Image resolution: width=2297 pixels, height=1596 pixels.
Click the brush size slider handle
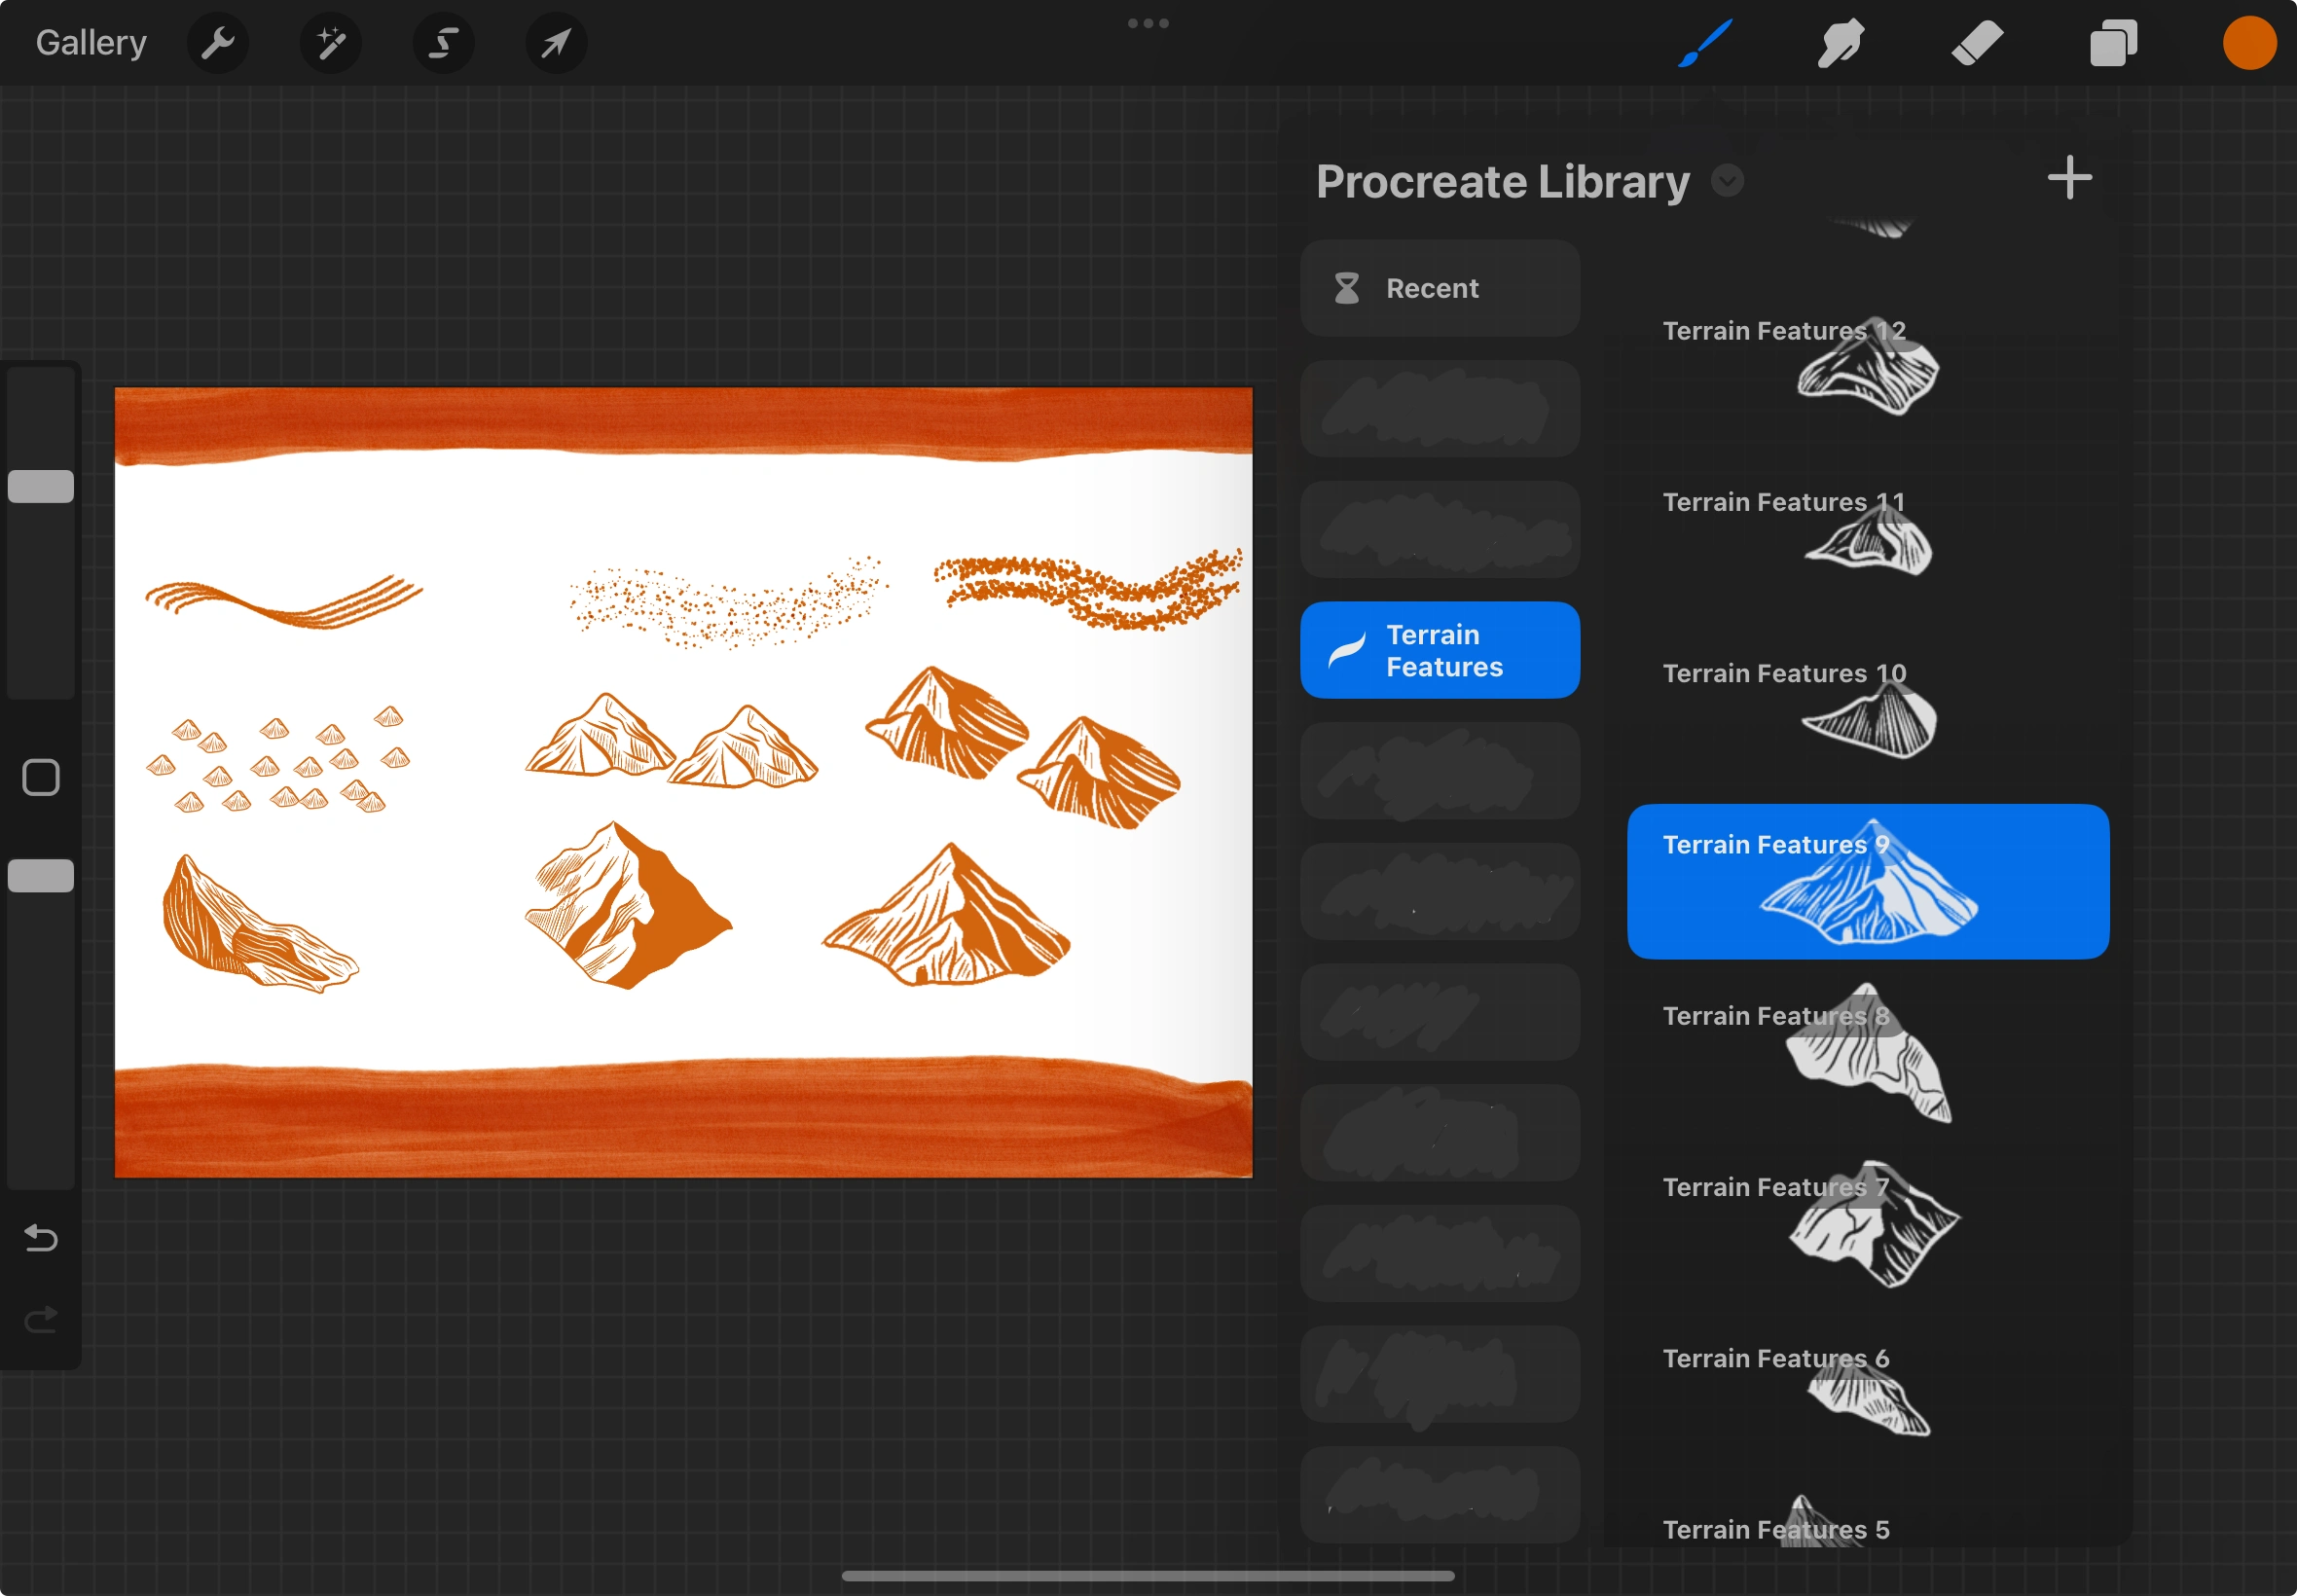(41, 486)
